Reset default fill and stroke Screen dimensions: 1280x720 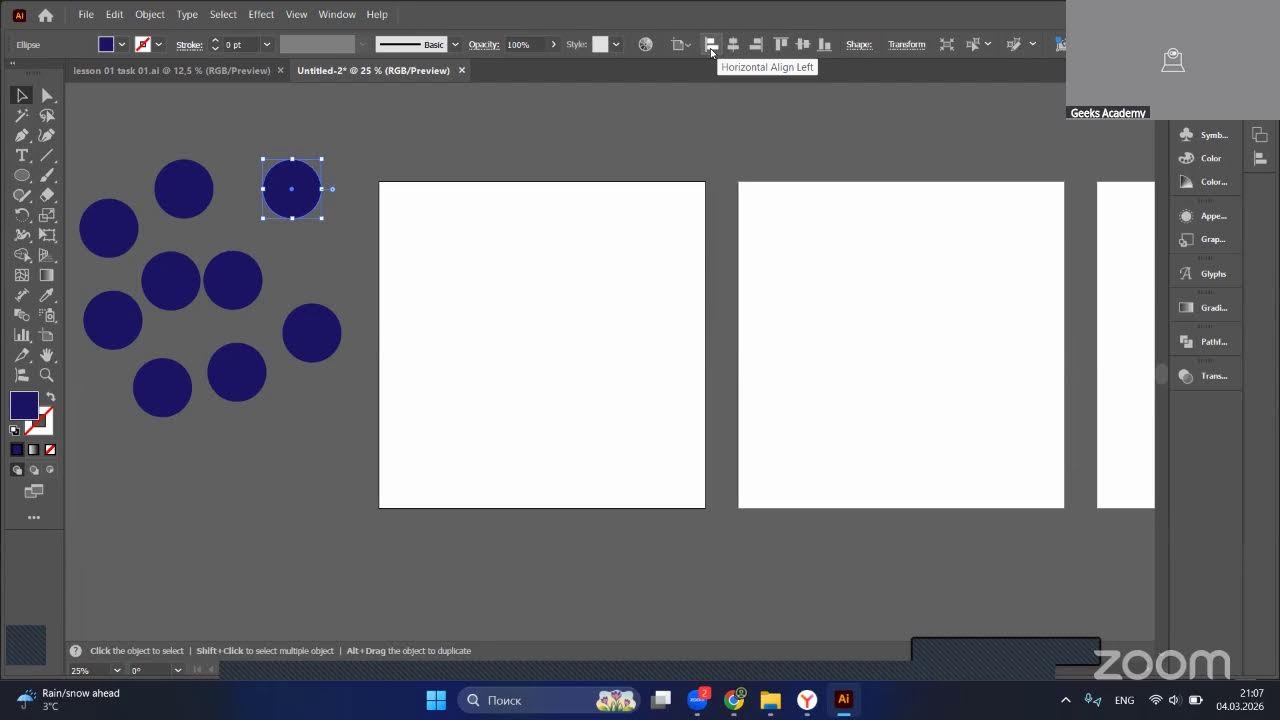pos(15,430)
